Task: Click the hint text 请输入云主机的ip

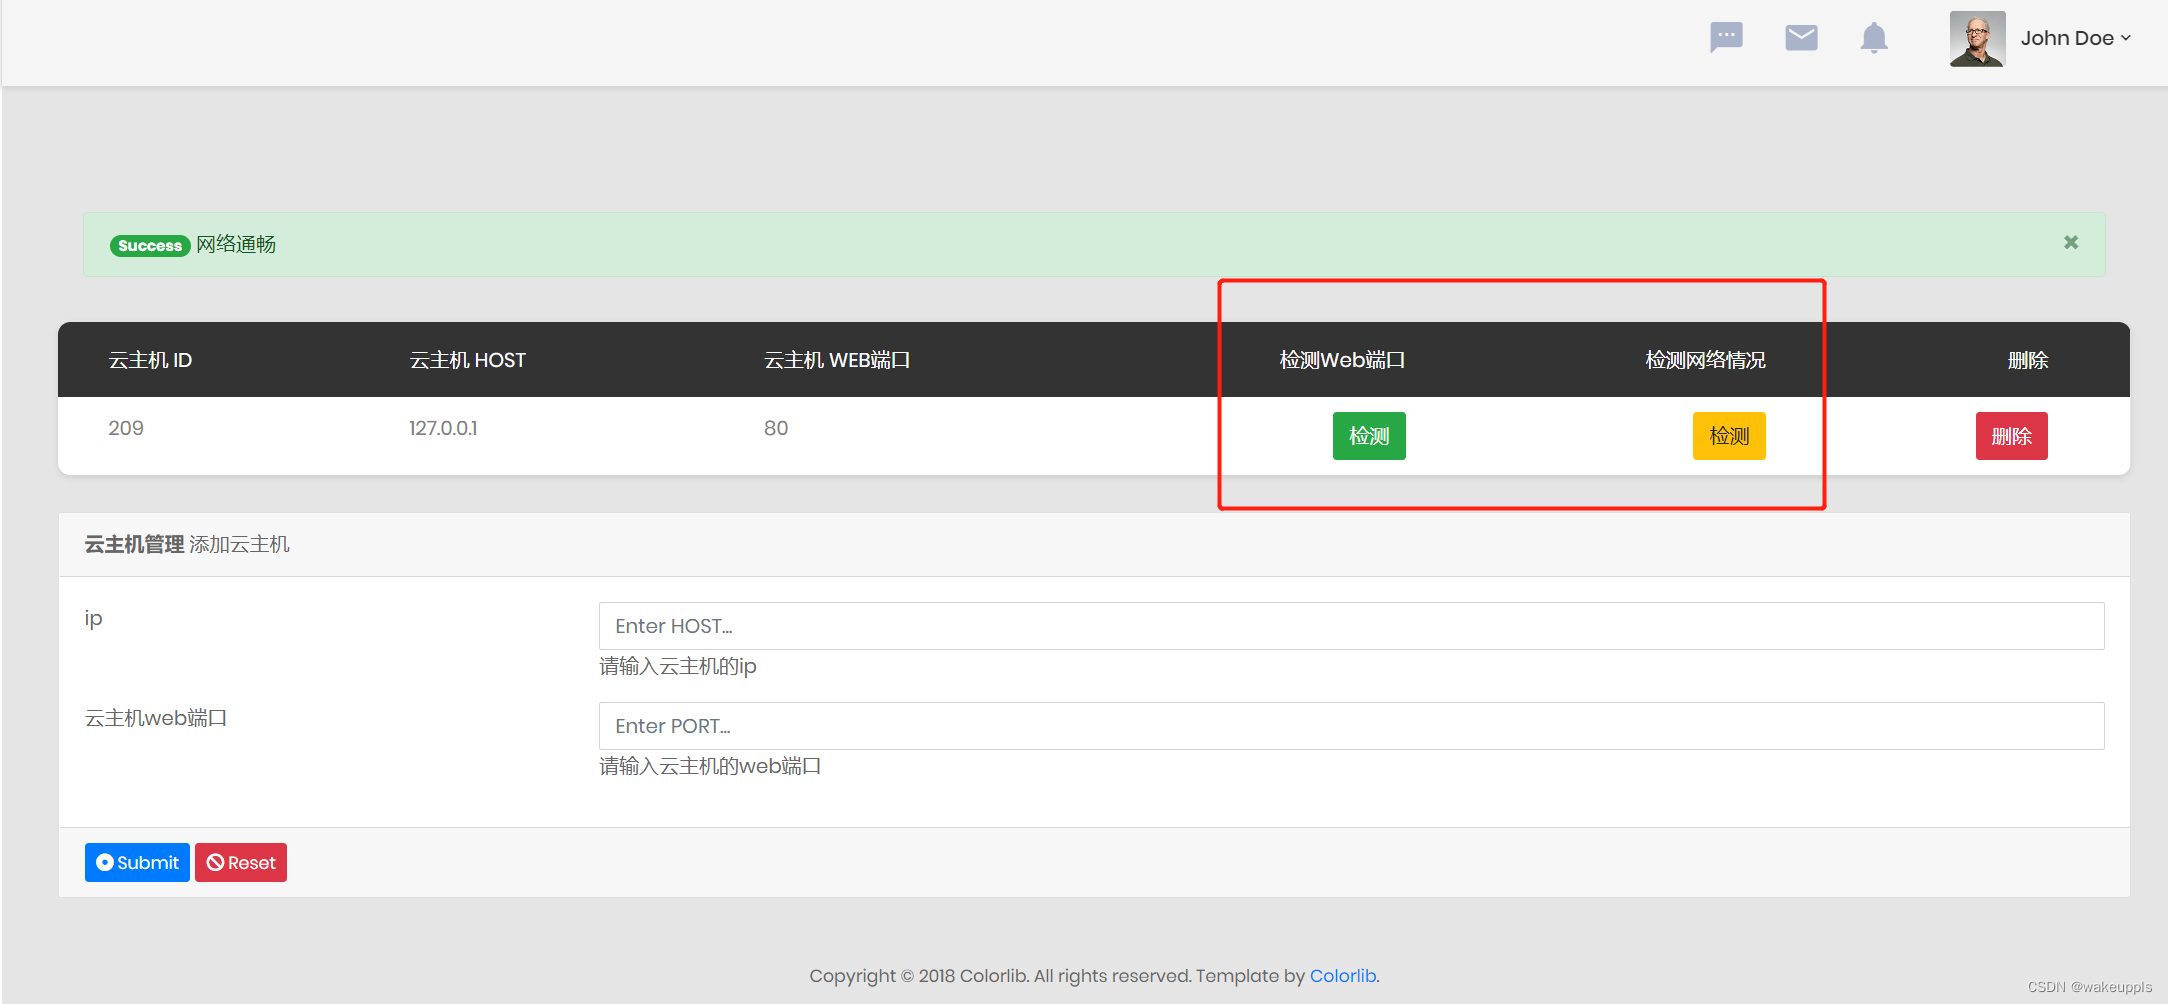Action: click(678, 666)
